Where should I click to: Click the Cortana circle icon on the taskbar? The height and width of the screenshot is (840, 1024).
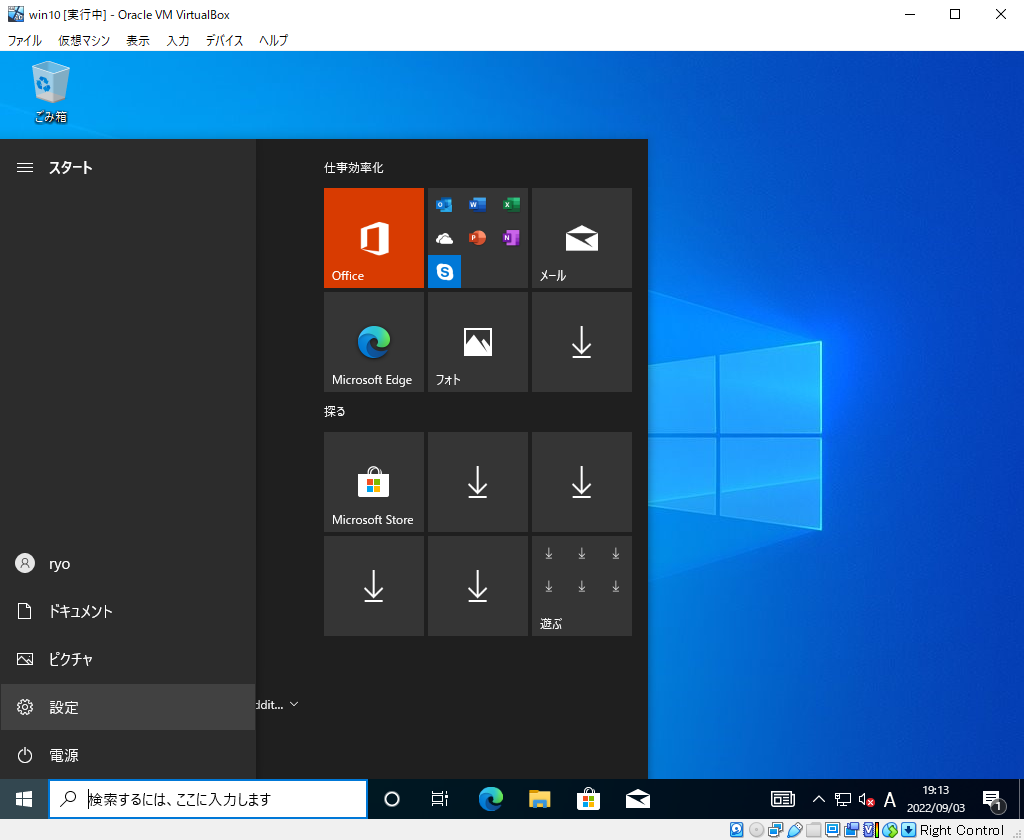392,799
